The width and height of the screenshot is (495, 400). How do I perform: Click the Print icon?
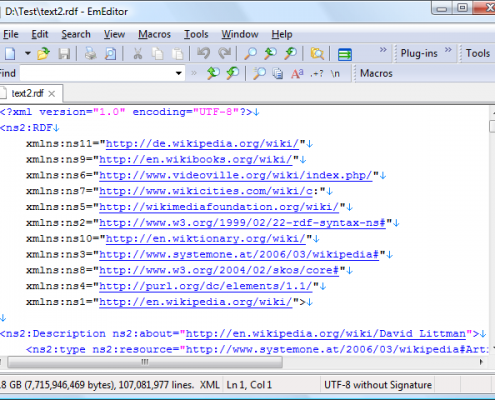pyautogui.click(x=90, y=53)
